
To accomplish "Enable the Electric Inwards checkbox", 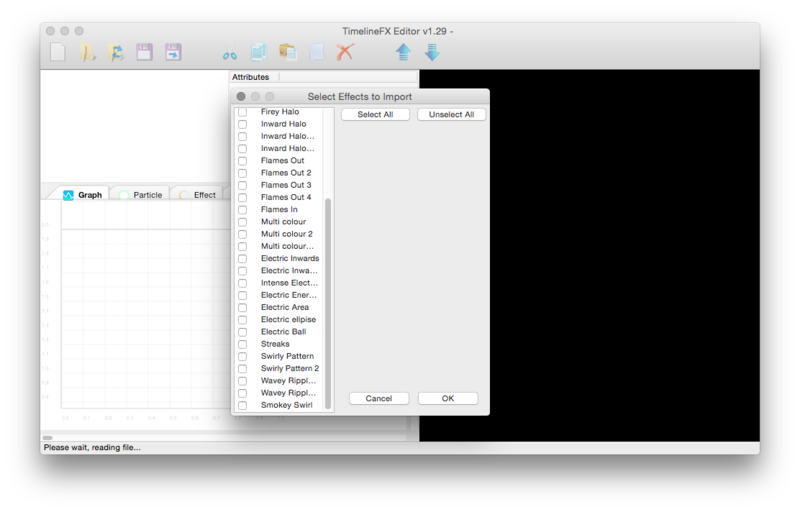I will (x=242, y=259).
